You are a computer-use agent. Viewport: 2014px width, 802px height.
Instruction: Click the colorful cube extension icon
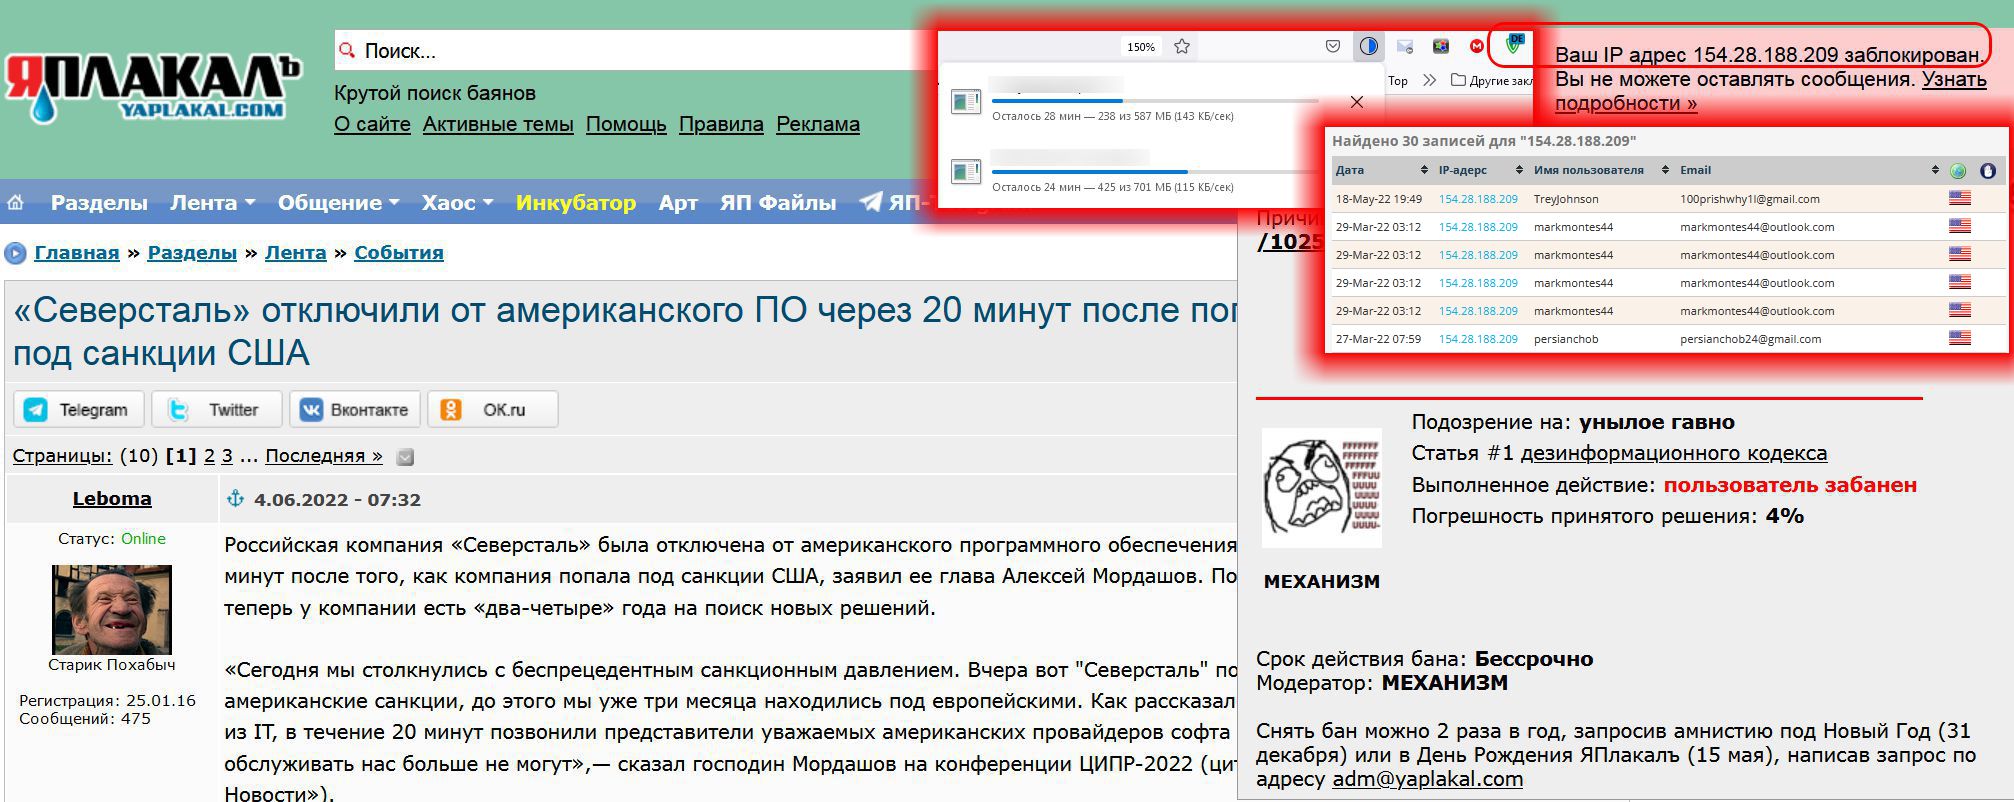1441,46
